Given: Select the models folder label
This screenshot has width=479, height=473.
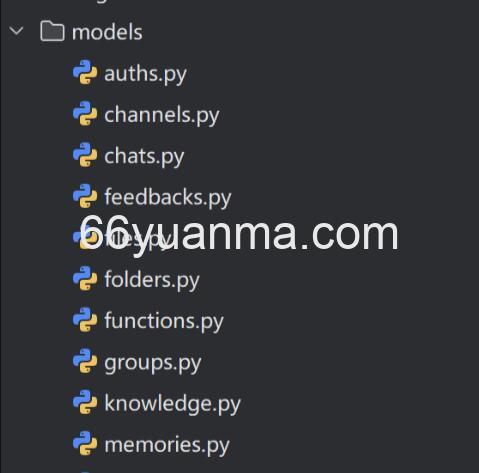Looking at the screenshot, I should click(x=107, y=32).
